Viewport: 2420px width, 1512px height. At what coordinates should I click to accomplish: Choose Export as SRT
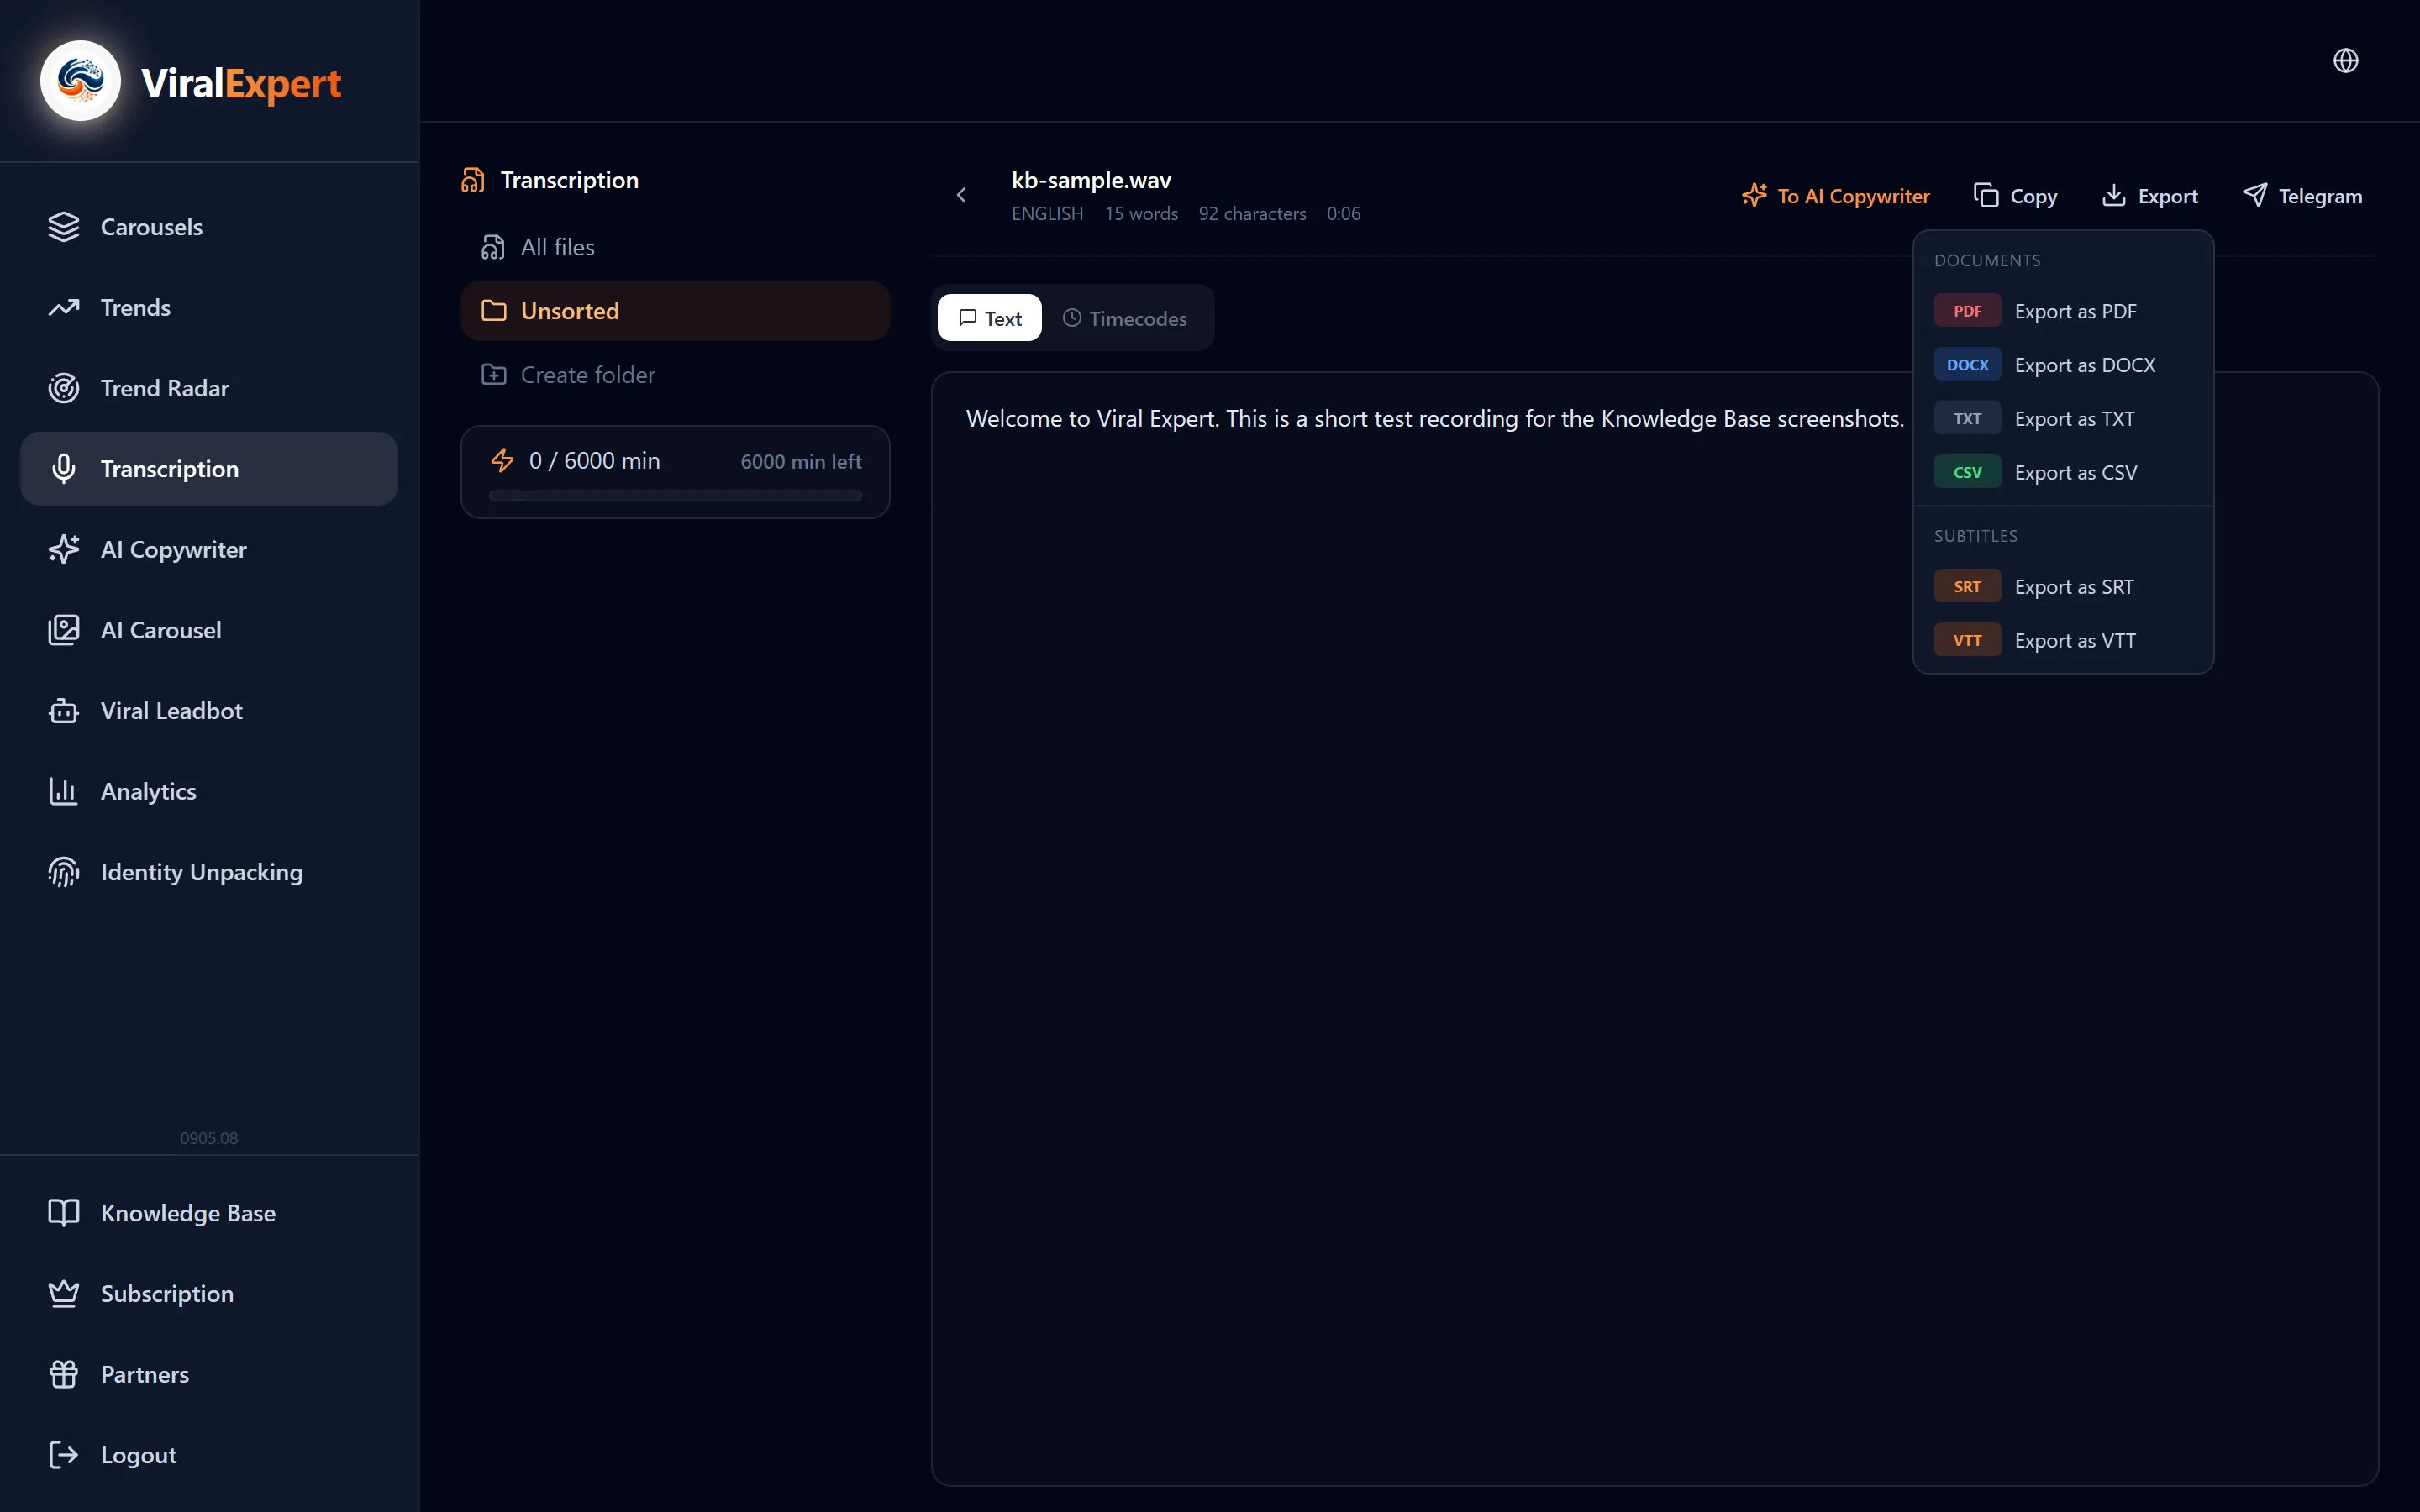pyautogui.click(x=2063, y=587)
